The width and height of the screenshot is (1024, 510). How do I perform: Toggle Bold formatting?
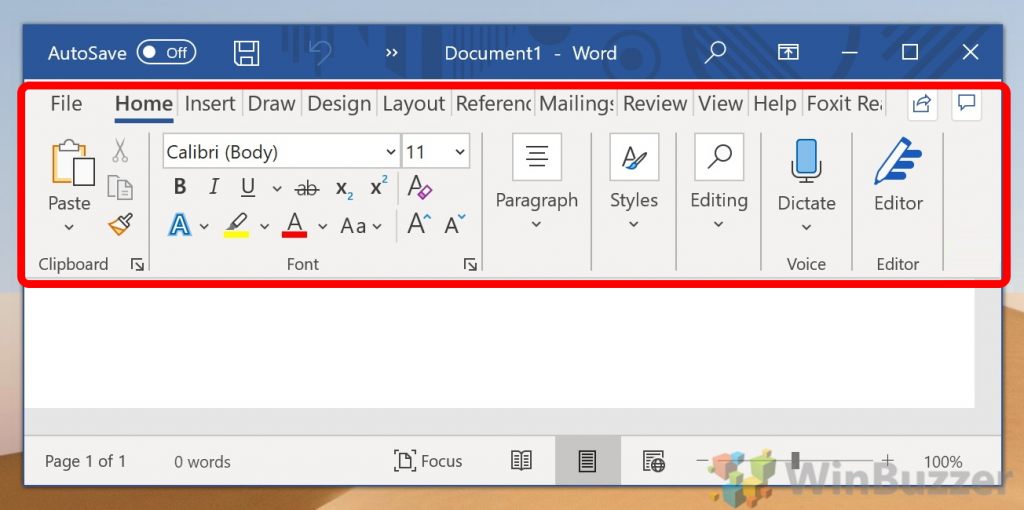(180, 187)
